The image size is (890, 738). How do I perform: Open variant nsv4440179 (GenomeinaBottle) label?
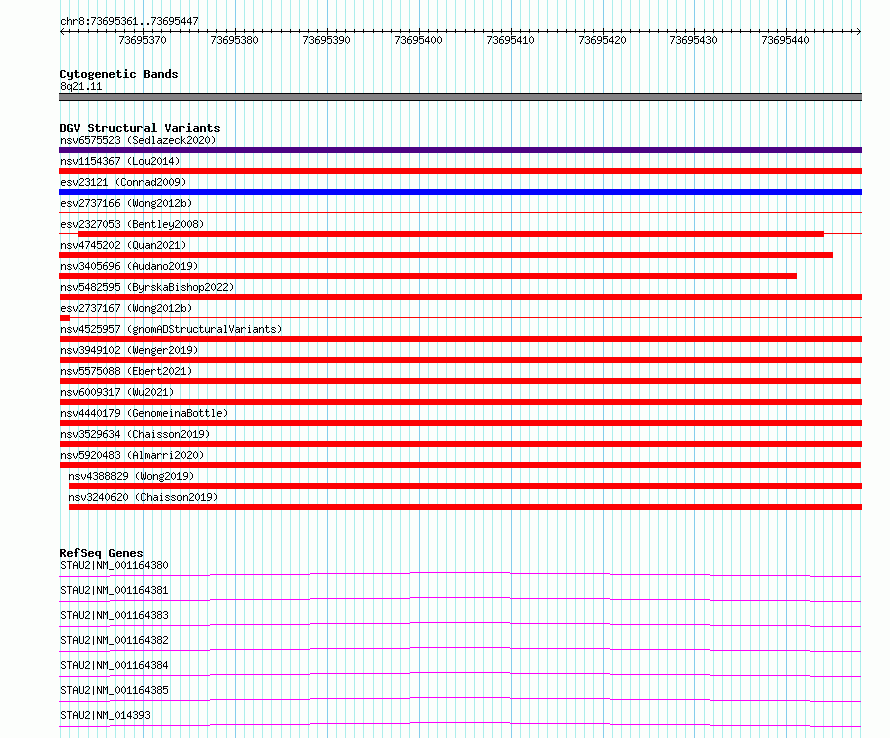(144, 413)
